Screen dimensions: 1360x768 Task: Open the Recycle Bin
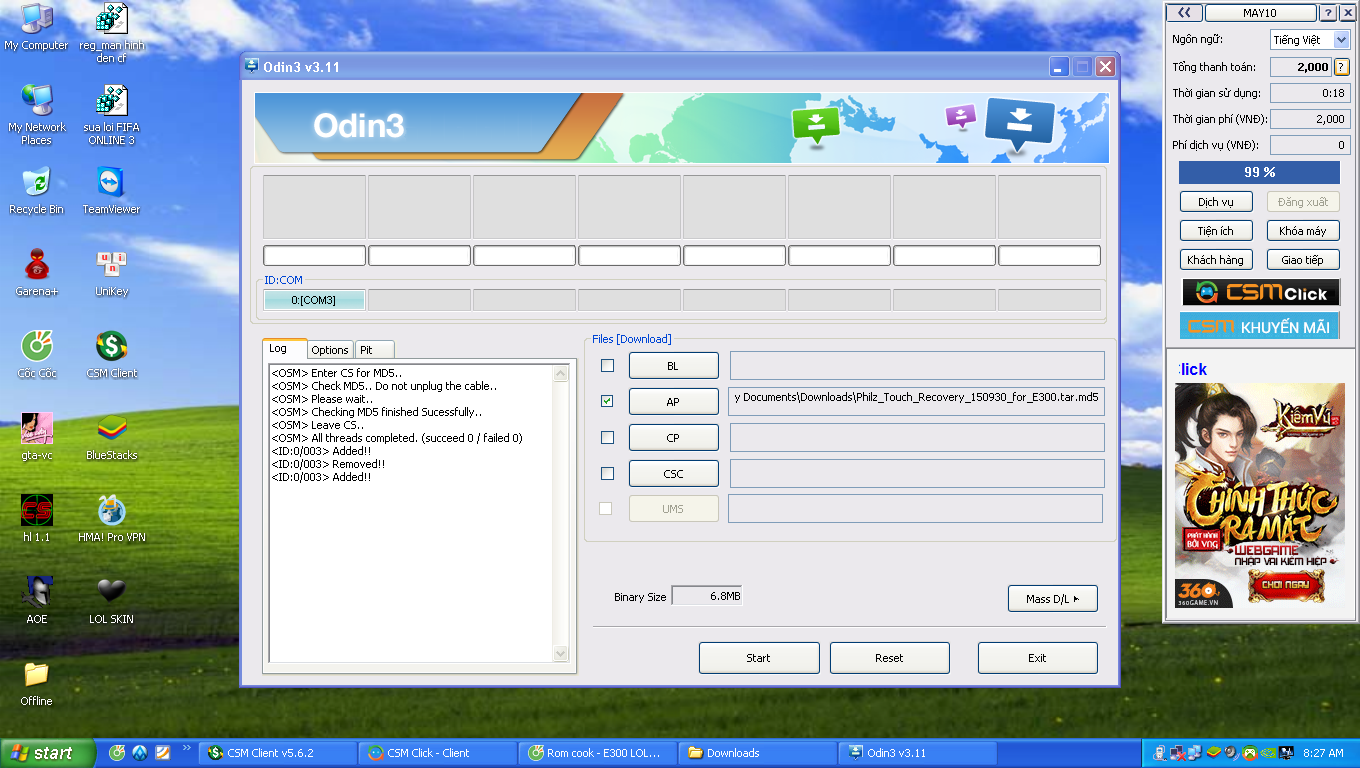point(36,191)
